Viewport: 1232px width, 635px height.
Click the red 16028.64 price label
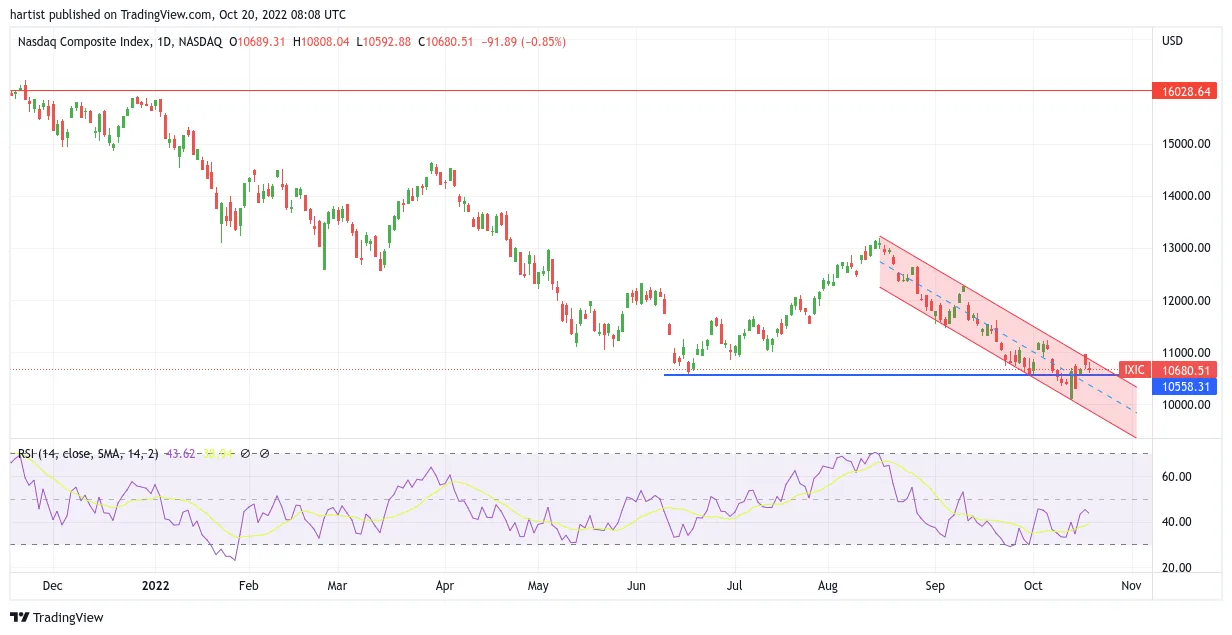pos(1186,91)
